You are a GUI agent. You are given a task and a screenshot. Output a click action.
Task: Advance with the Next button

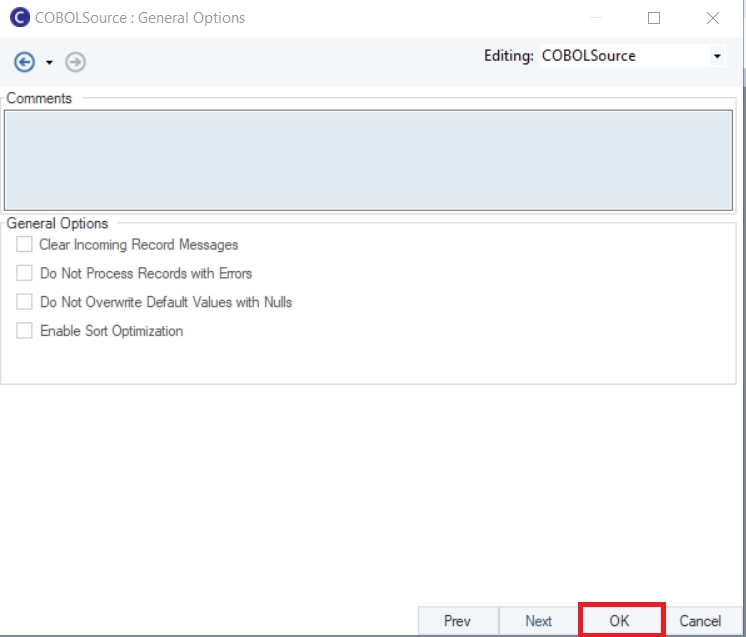(539, 621)
